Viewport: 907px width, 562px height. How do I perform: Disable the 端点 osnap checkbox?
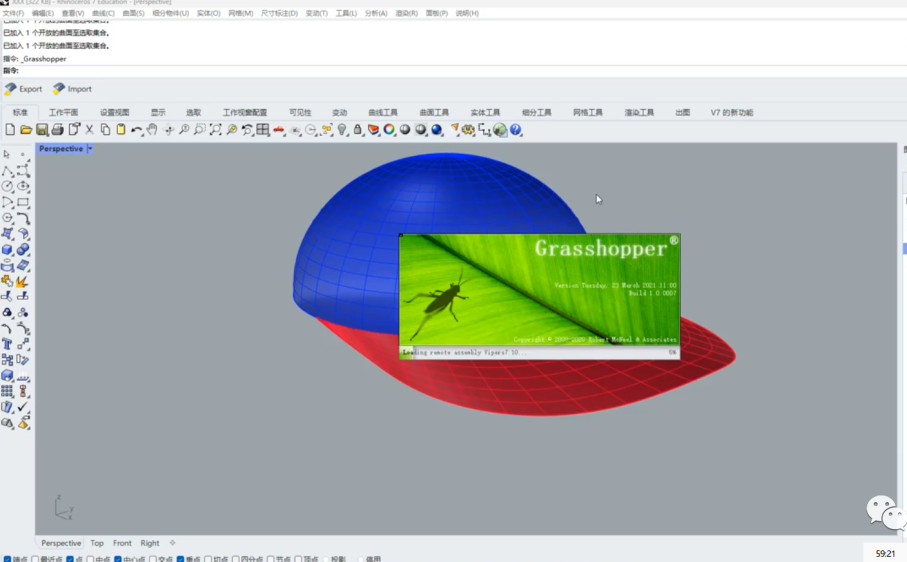(8, 559)
